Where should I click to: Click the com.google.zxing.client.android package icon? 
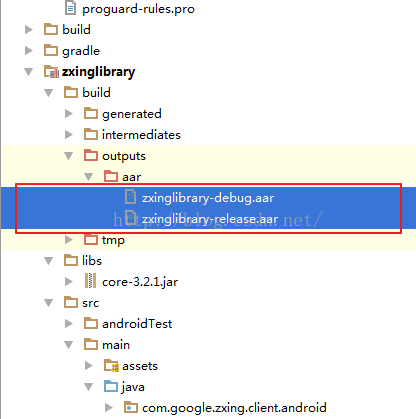pyautogui.click(x=131, y=407)
